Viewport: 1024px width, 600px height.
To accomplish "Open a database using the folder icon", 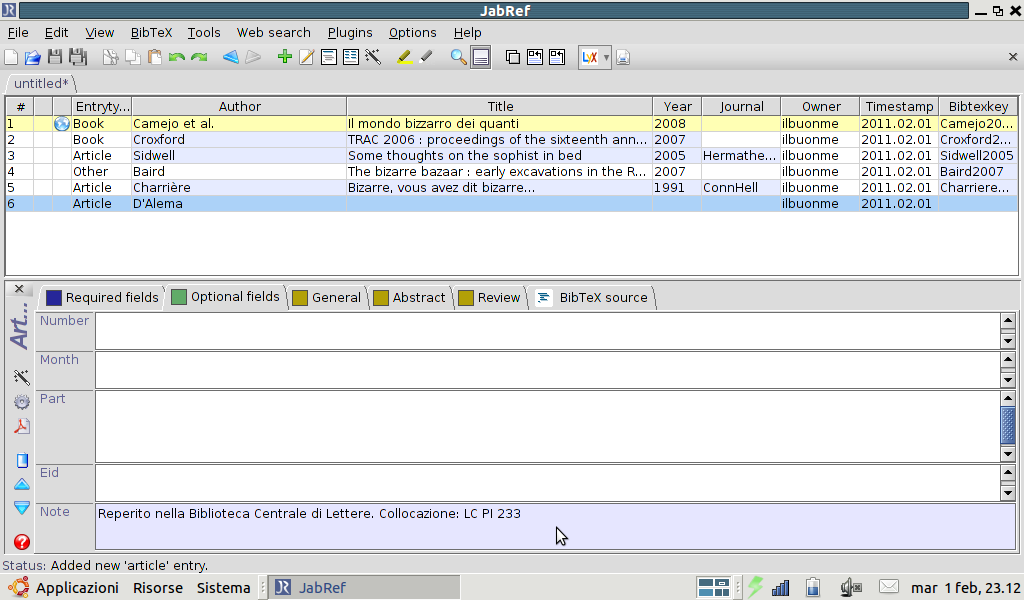I will (33, 57).
